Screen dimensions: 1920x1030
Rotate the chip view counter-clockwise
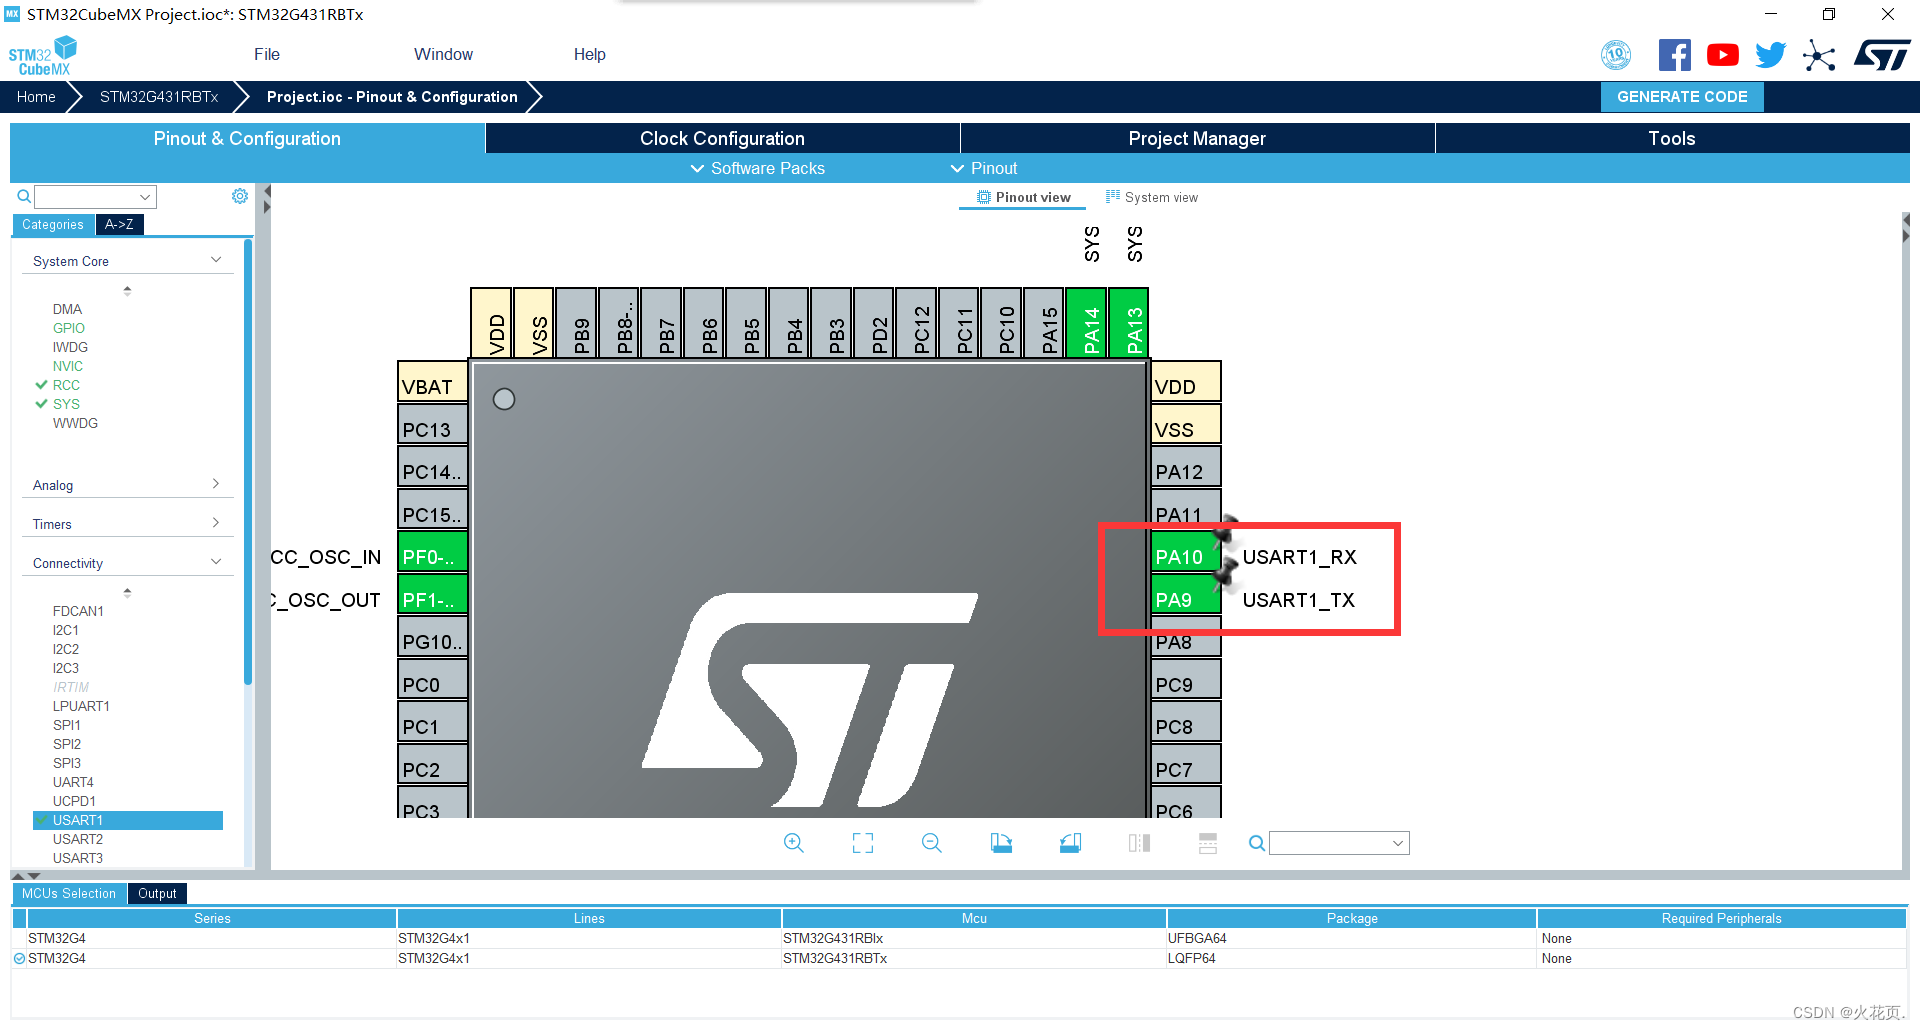[1069, 843]
